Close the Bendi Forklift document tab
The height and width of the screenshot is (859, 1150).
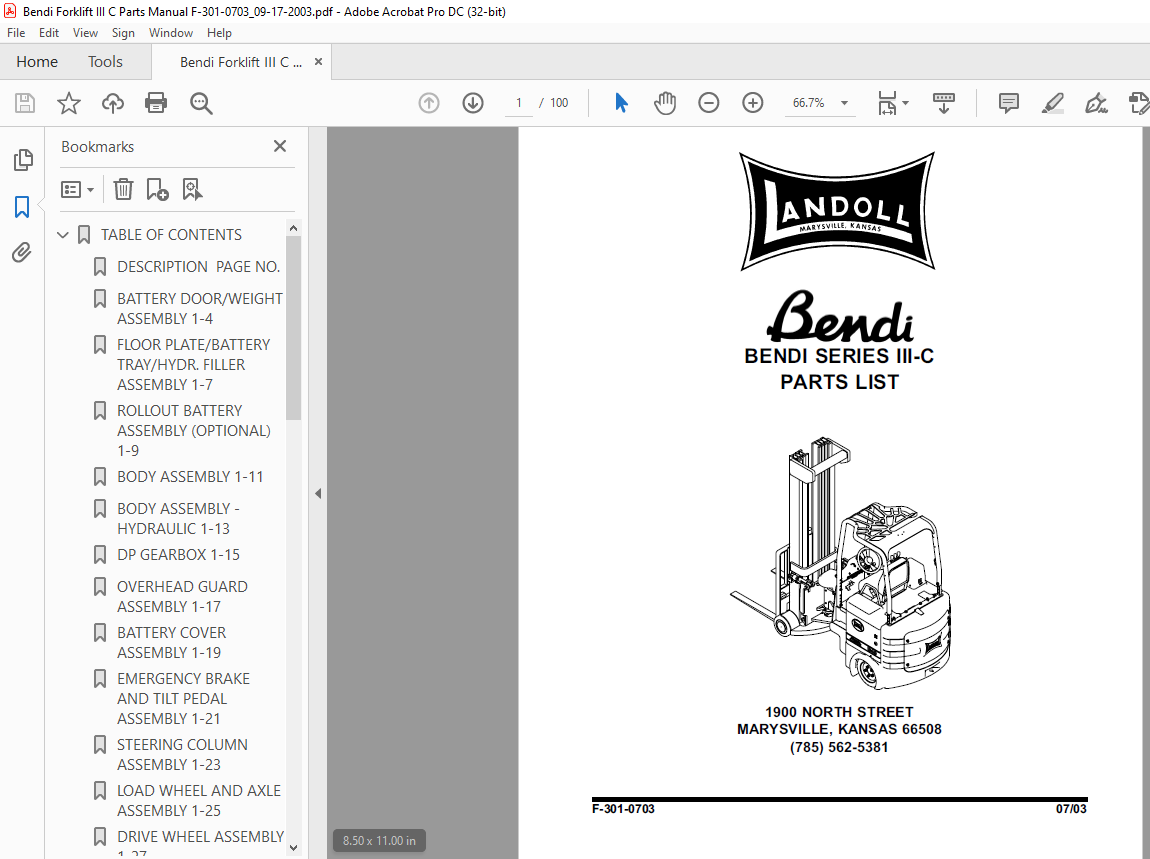[x=318, y=62]
